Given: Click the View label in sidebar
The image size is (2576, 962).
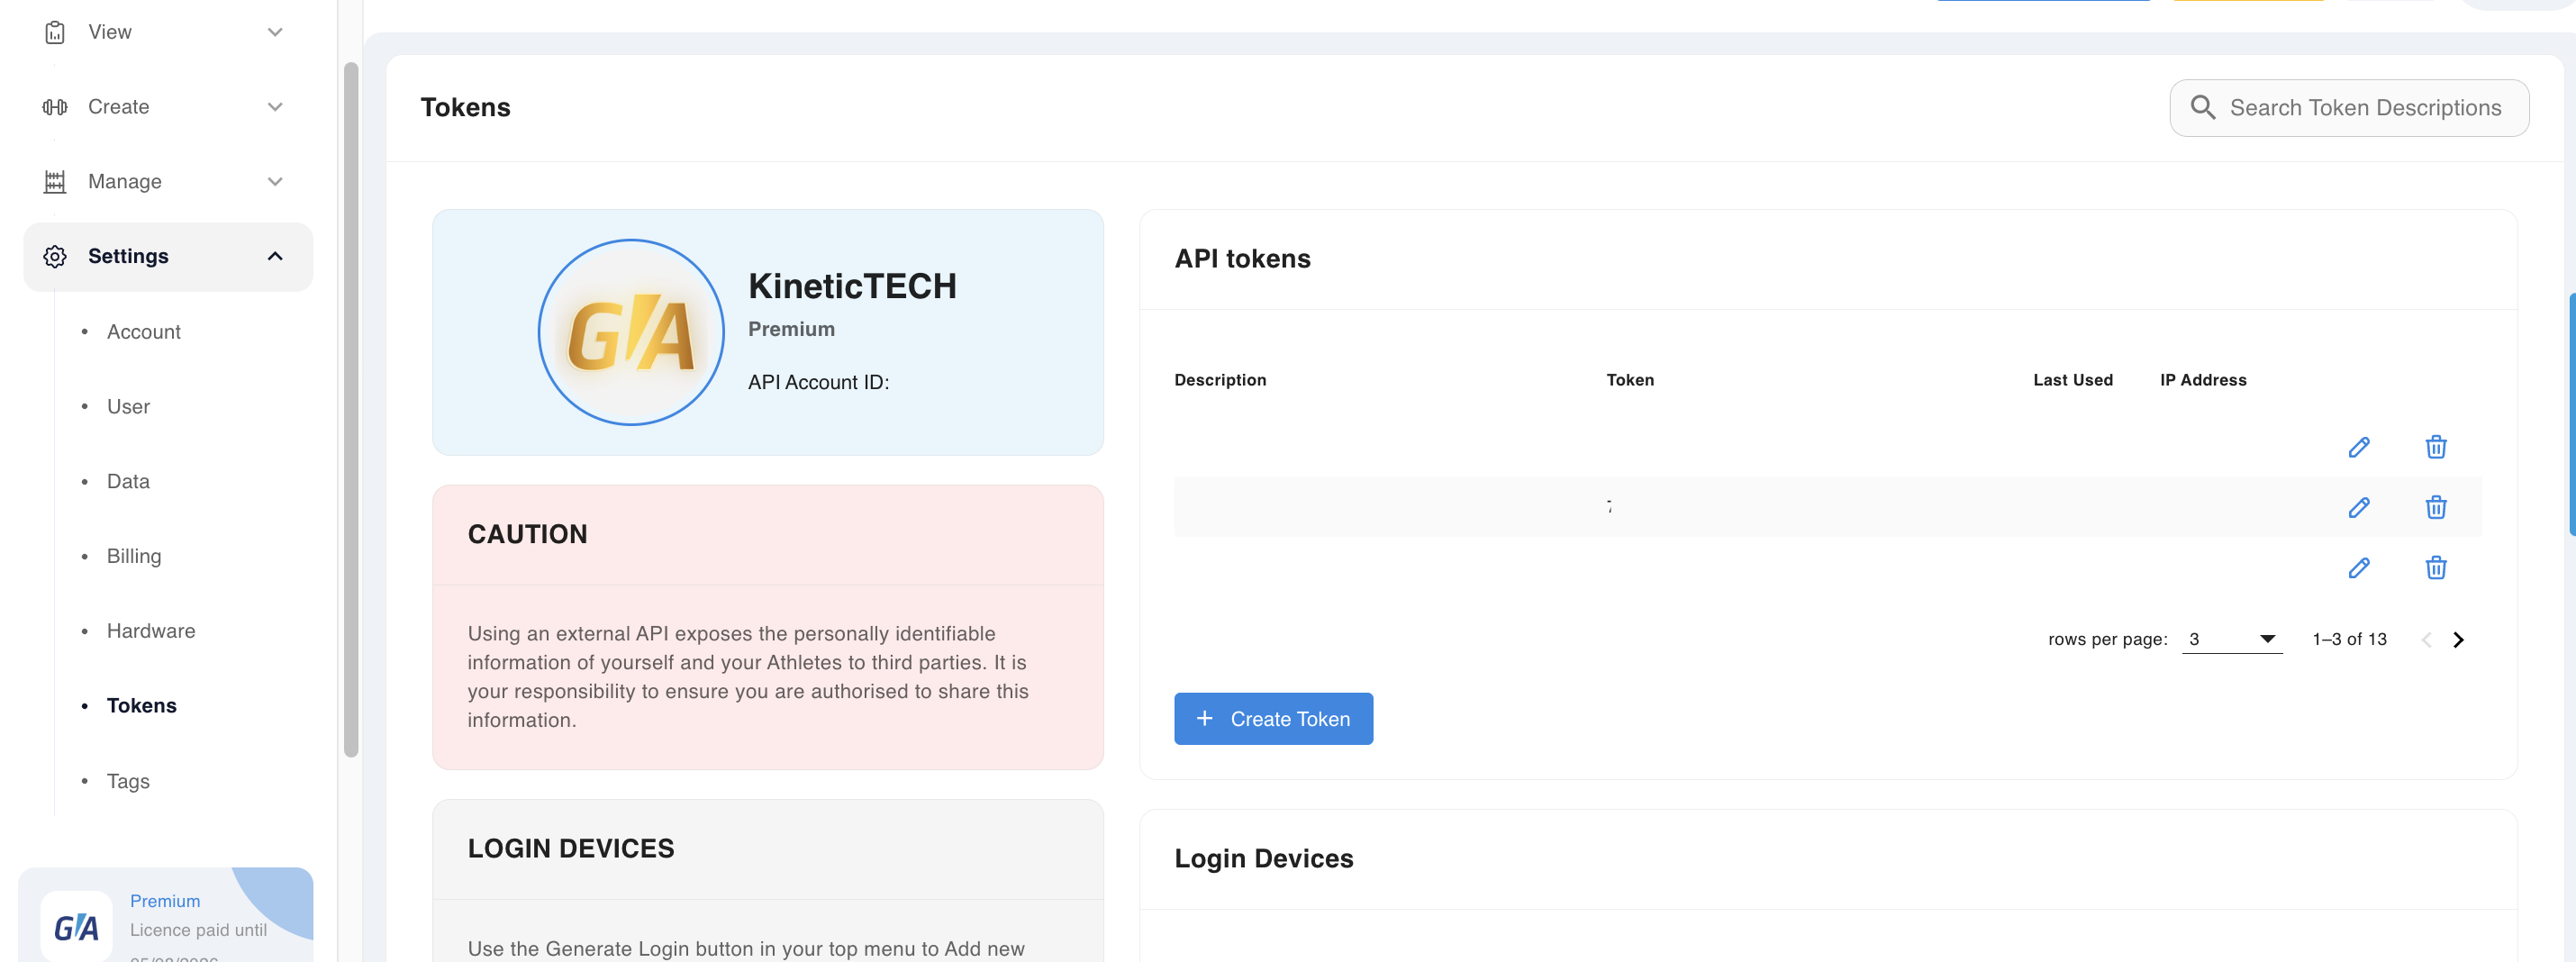Looking at the screenshot, I should (x=110, y=32).
